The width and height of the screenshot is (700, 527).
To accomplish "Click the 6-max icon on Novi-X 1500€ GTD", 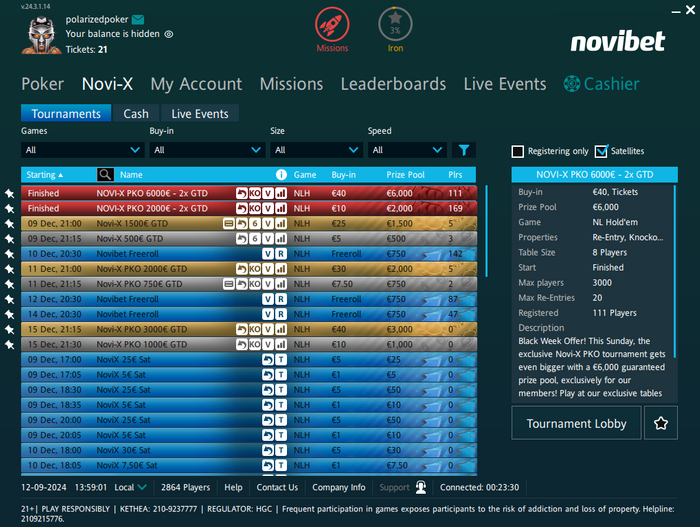I will [x=254, y=224].
